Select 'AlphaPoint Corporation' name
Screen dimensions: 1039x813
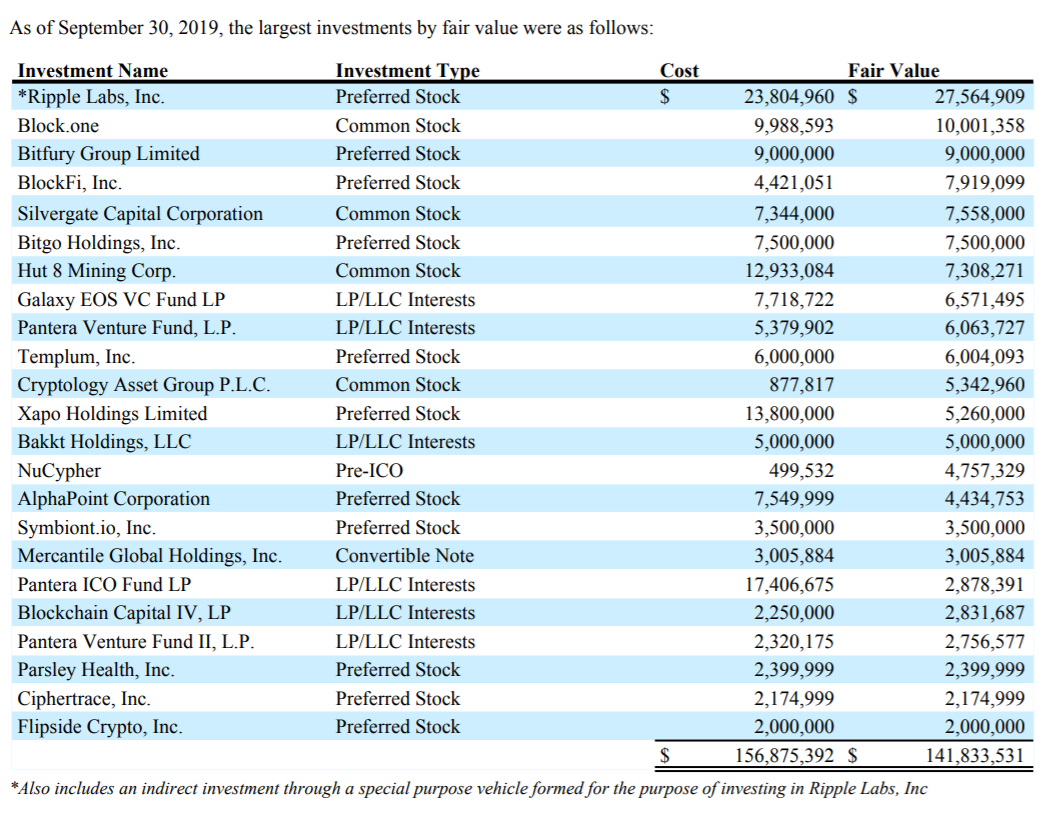[x=113, y=499]
